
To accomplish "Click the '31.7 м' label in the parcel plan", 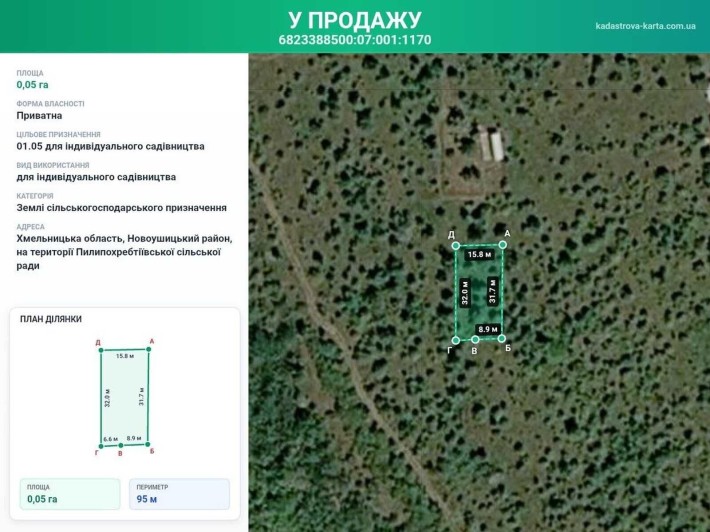I will [x=141, y=396].
